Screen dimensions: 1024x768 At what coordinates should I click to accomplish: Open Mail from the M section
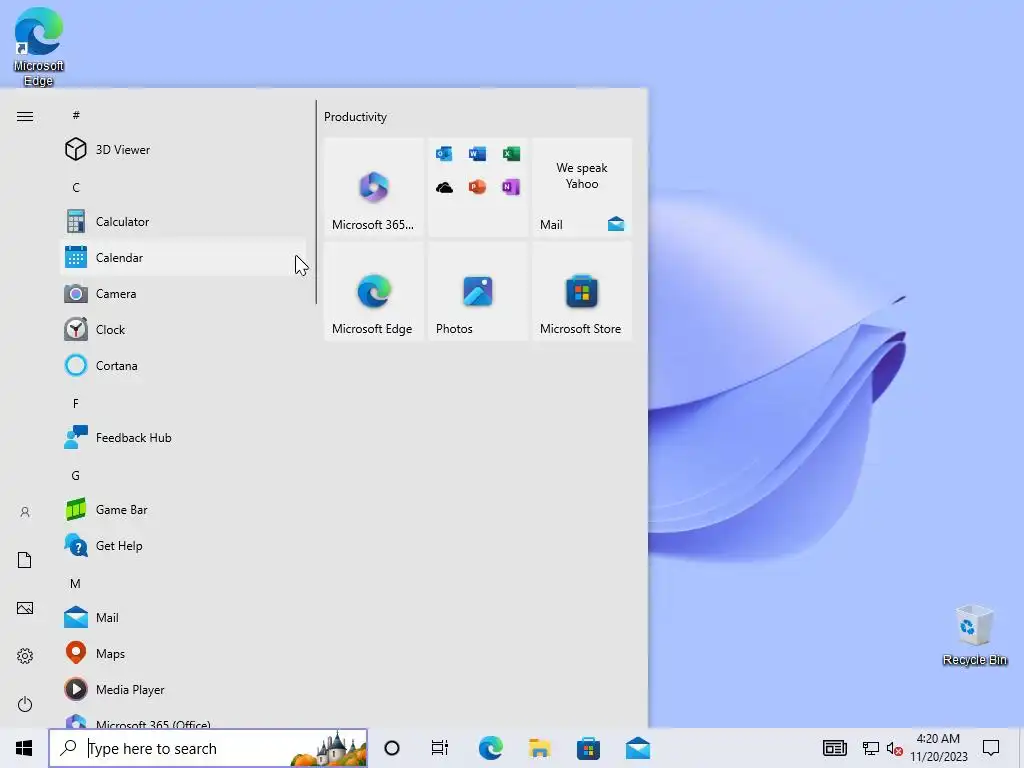[183, 617]
